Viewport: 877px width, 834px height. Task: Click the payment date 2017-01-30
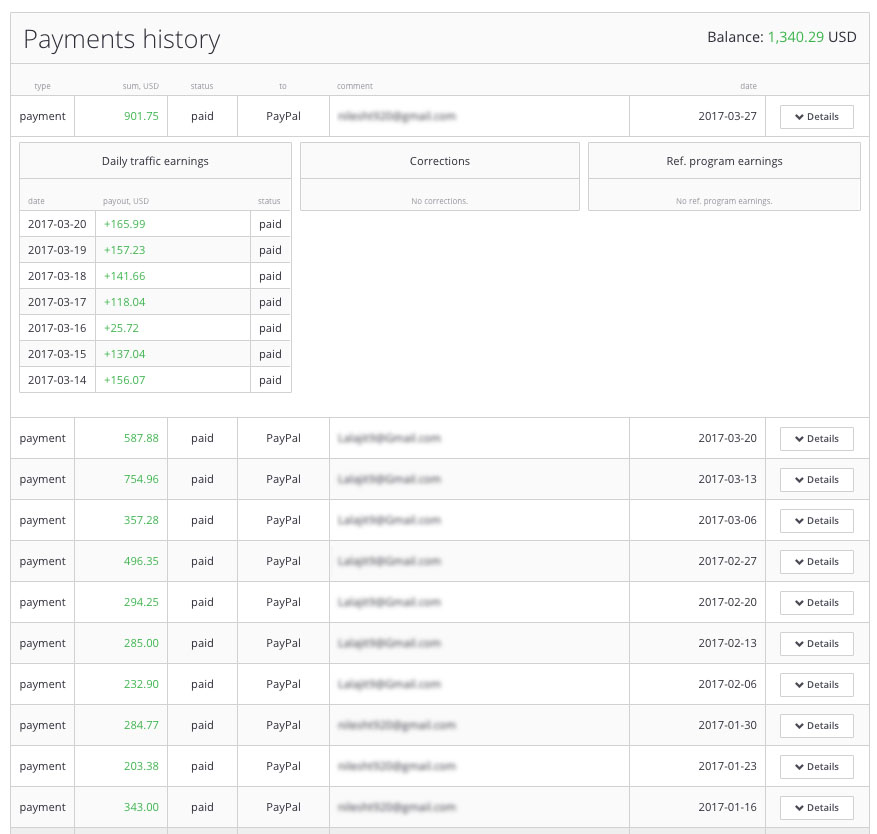tap(727, 725)
